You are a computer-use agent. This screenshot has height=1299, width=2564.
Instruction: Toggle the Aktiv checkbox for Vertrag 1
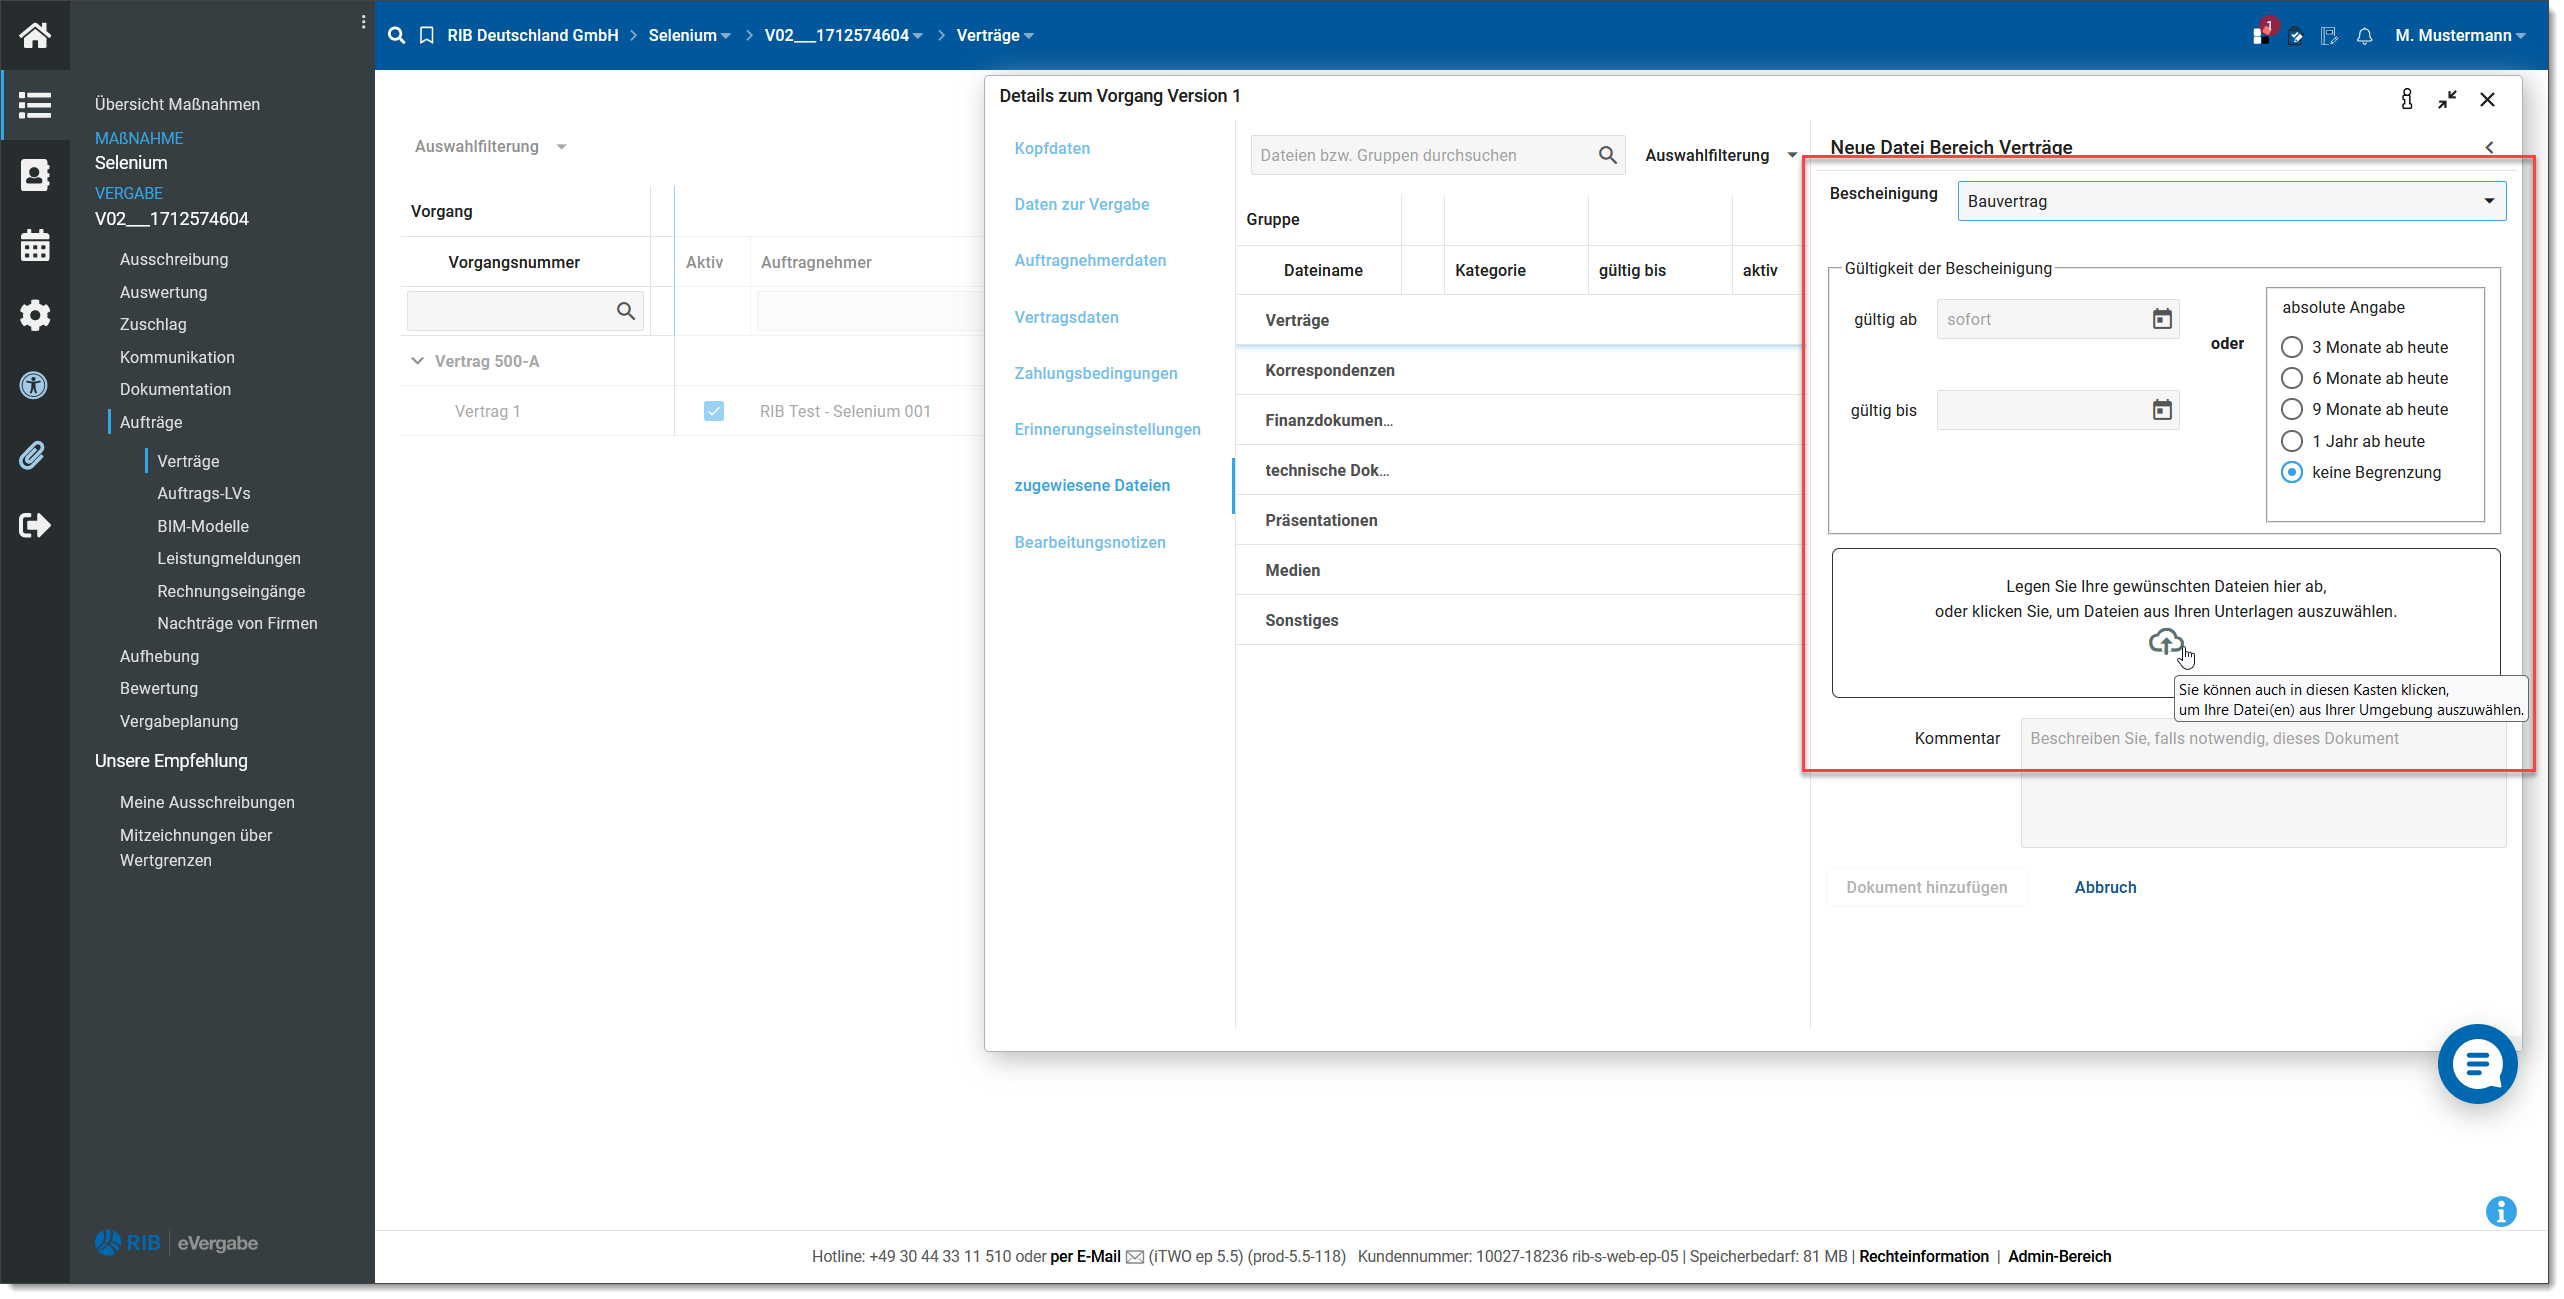pos(714,411)
